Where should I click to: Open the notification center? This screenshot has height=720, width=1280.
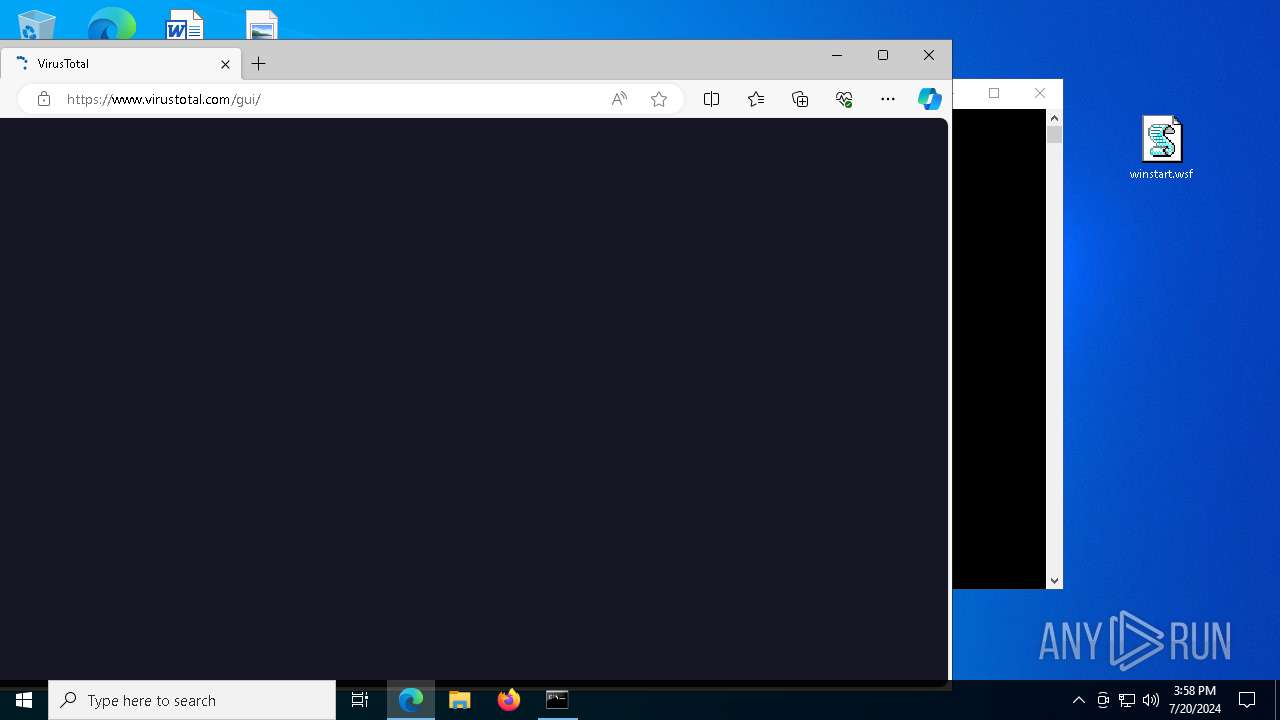pyautogui.click(x=1247, y=700)
